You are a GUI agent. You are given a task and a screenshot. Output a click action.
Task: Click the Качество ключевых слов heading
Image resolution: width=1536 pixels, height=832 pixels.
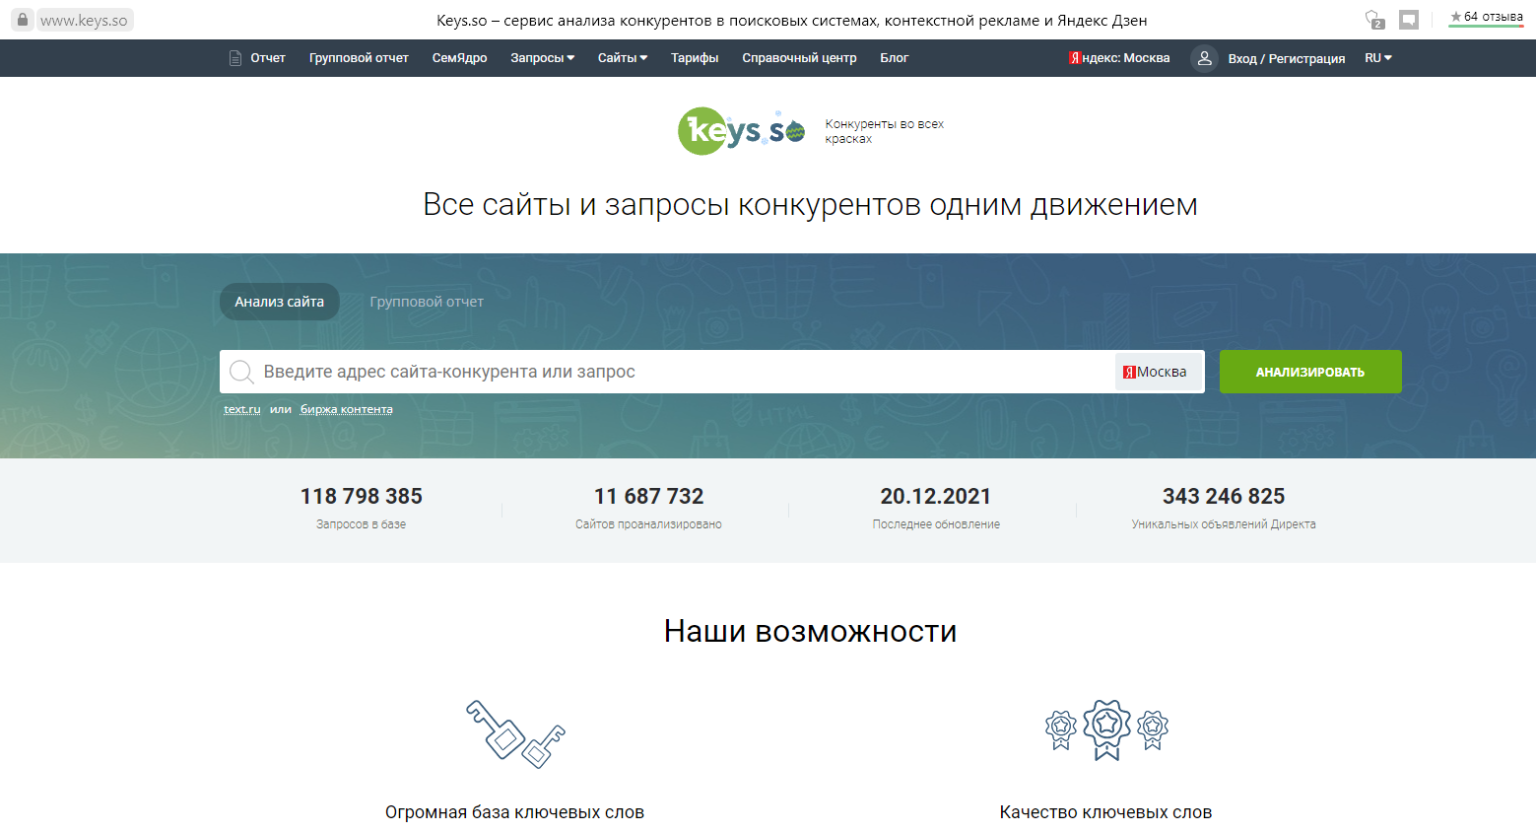click(x=1106, y=812)
